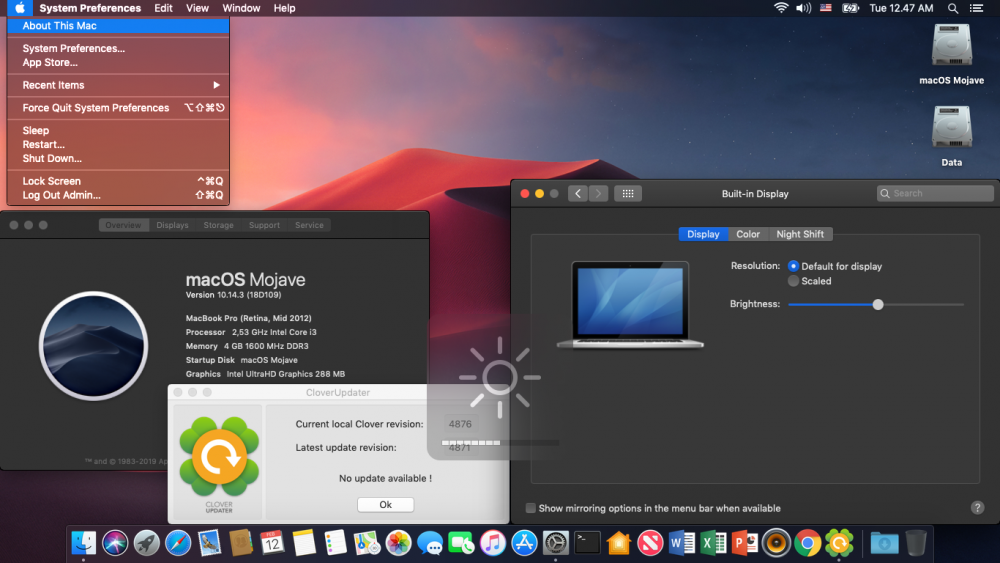Open Calendar app in Dock
The image size is (1000, 563).
pyautogui.click(x=272, y=543)
